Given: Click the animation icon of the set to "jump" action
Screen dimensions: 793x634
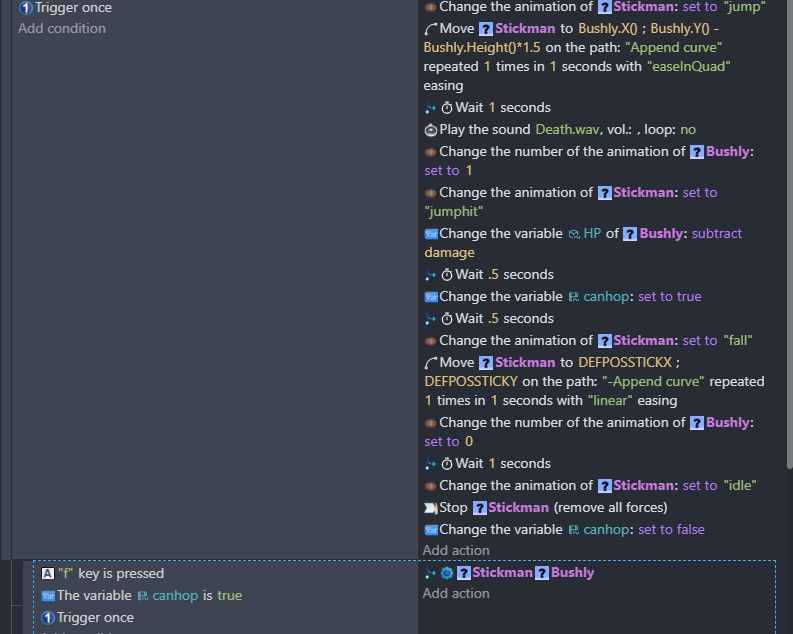Looking at the screenshot, I should [x=430, y=7].
